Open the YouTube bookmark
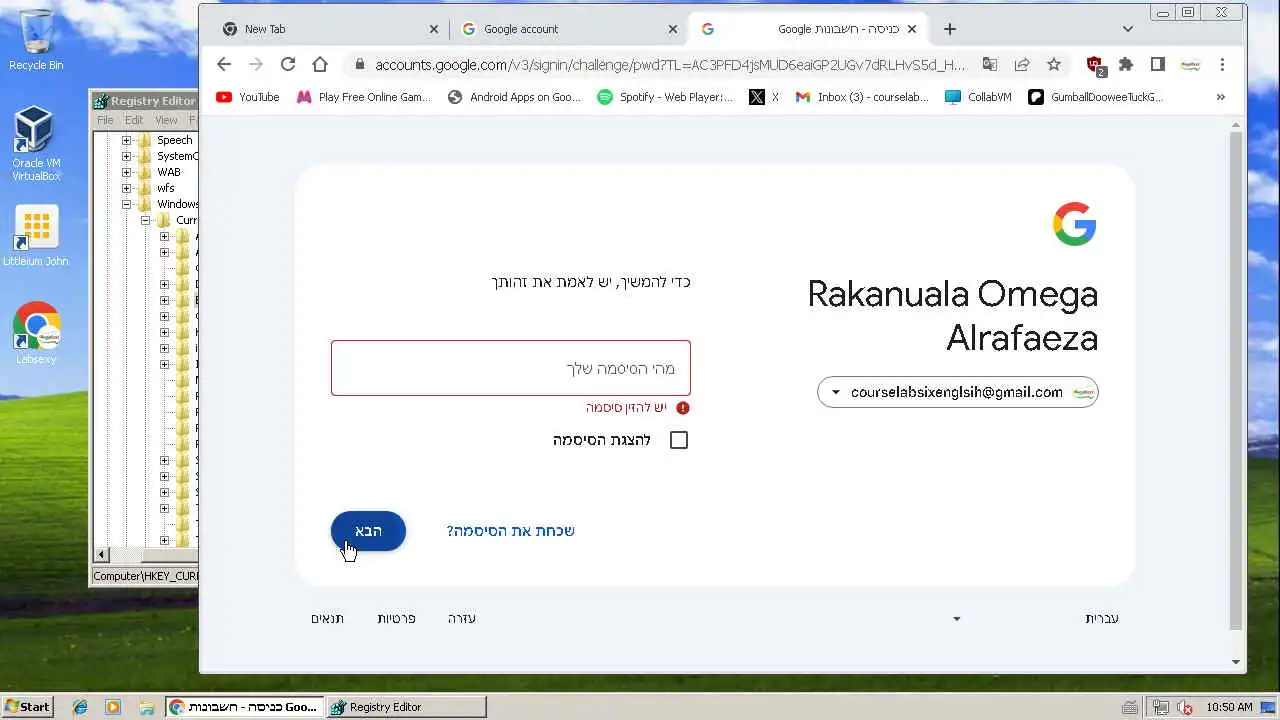 [x=248, y=97]
